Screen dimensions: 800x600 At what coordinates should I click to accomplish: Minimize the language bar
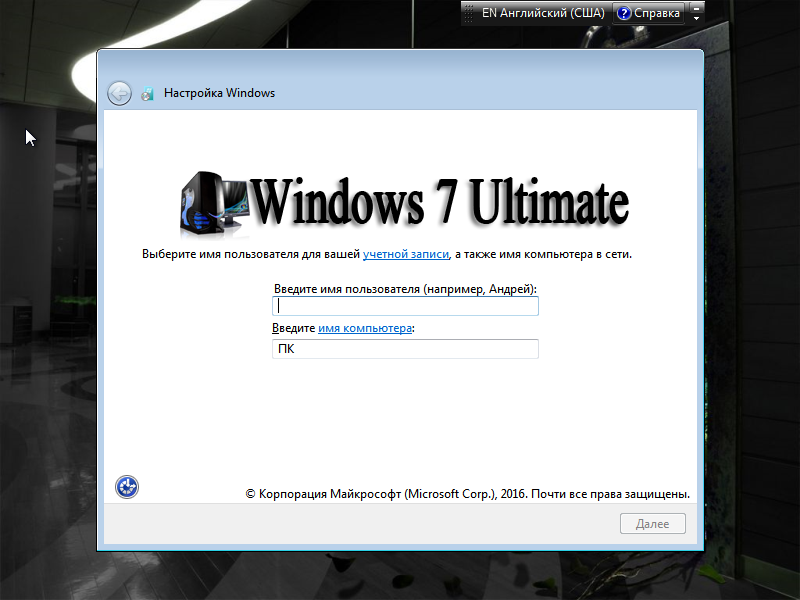(696, 8)
